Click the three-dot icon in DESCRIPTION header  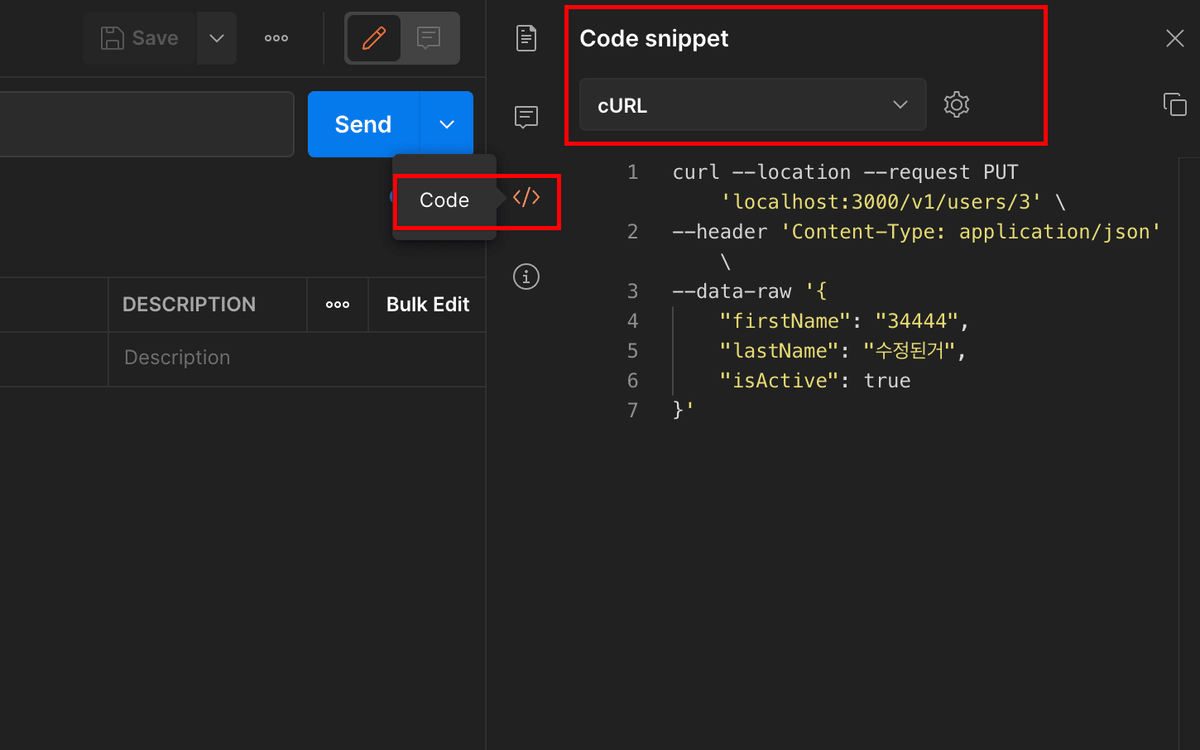[337, 304]
